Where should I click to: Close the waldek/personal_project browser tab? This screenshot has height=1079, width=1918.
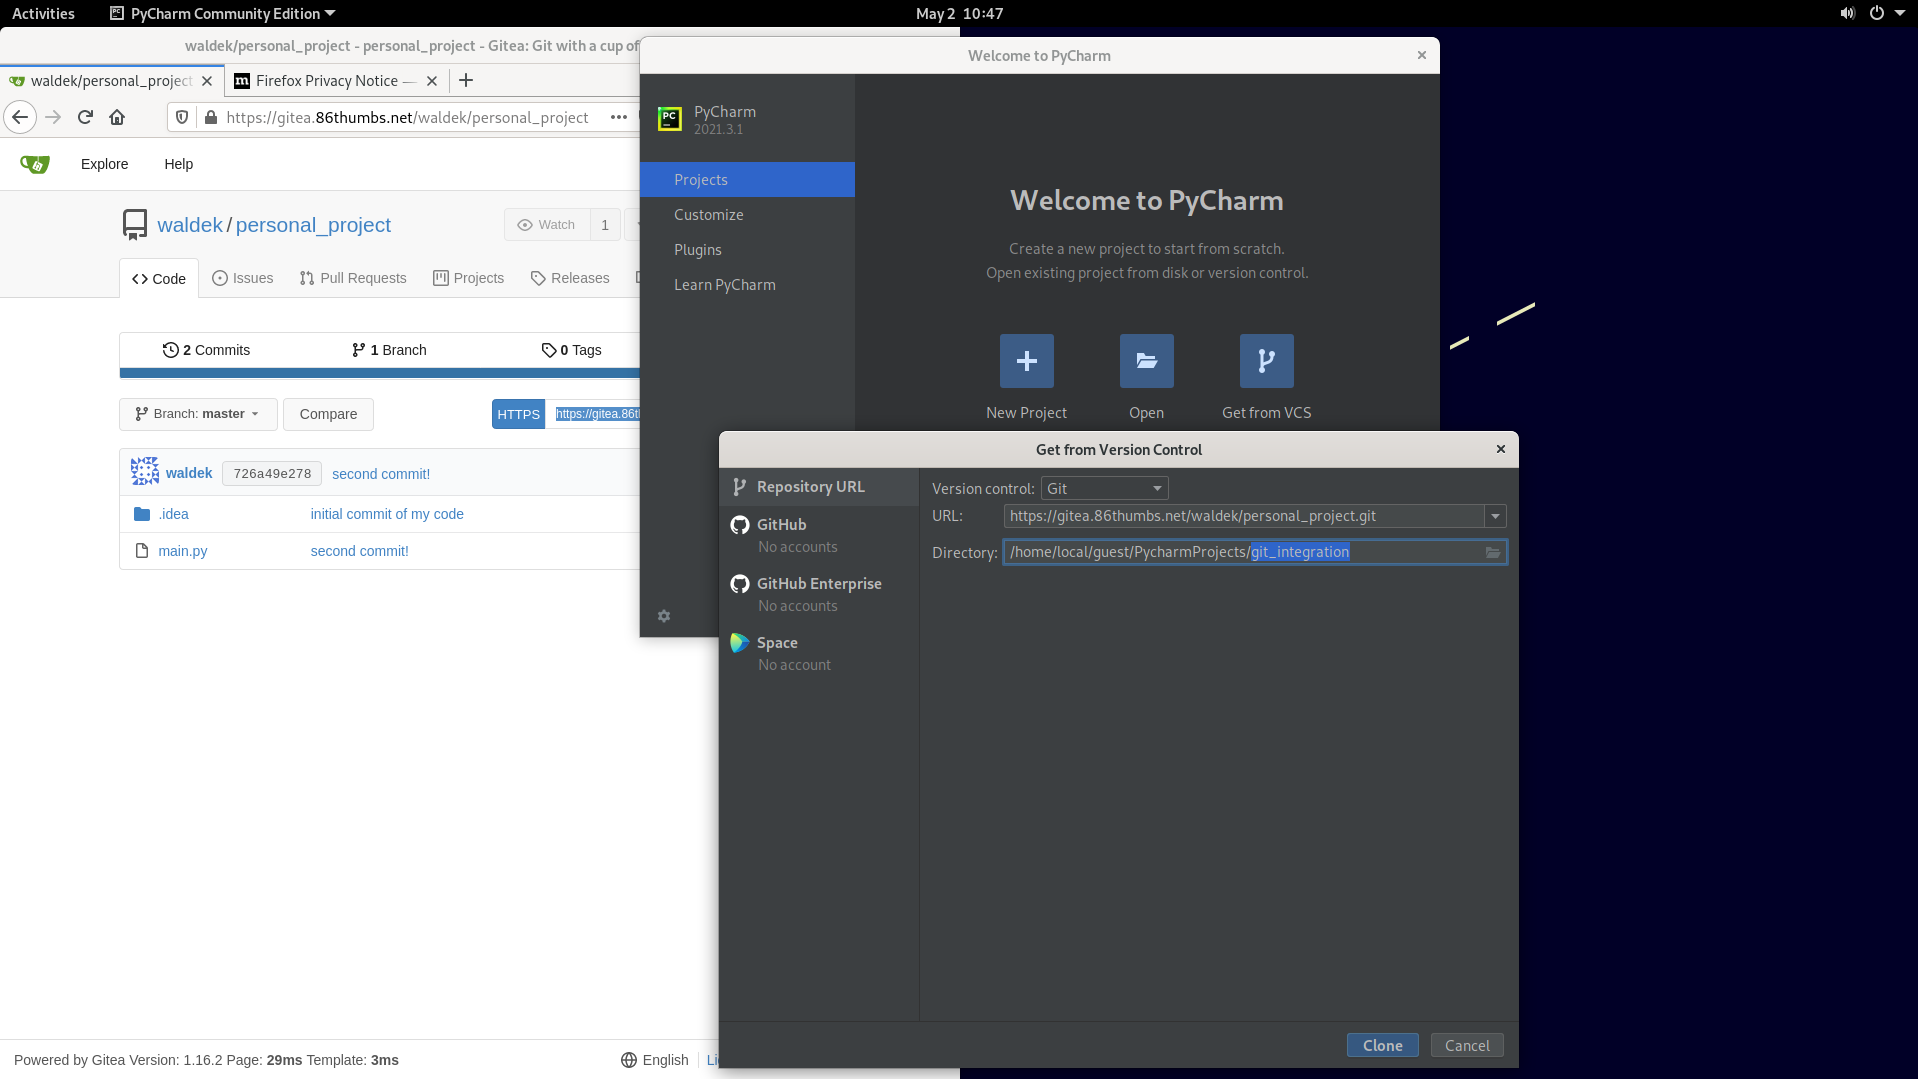[x=207, y=81]
